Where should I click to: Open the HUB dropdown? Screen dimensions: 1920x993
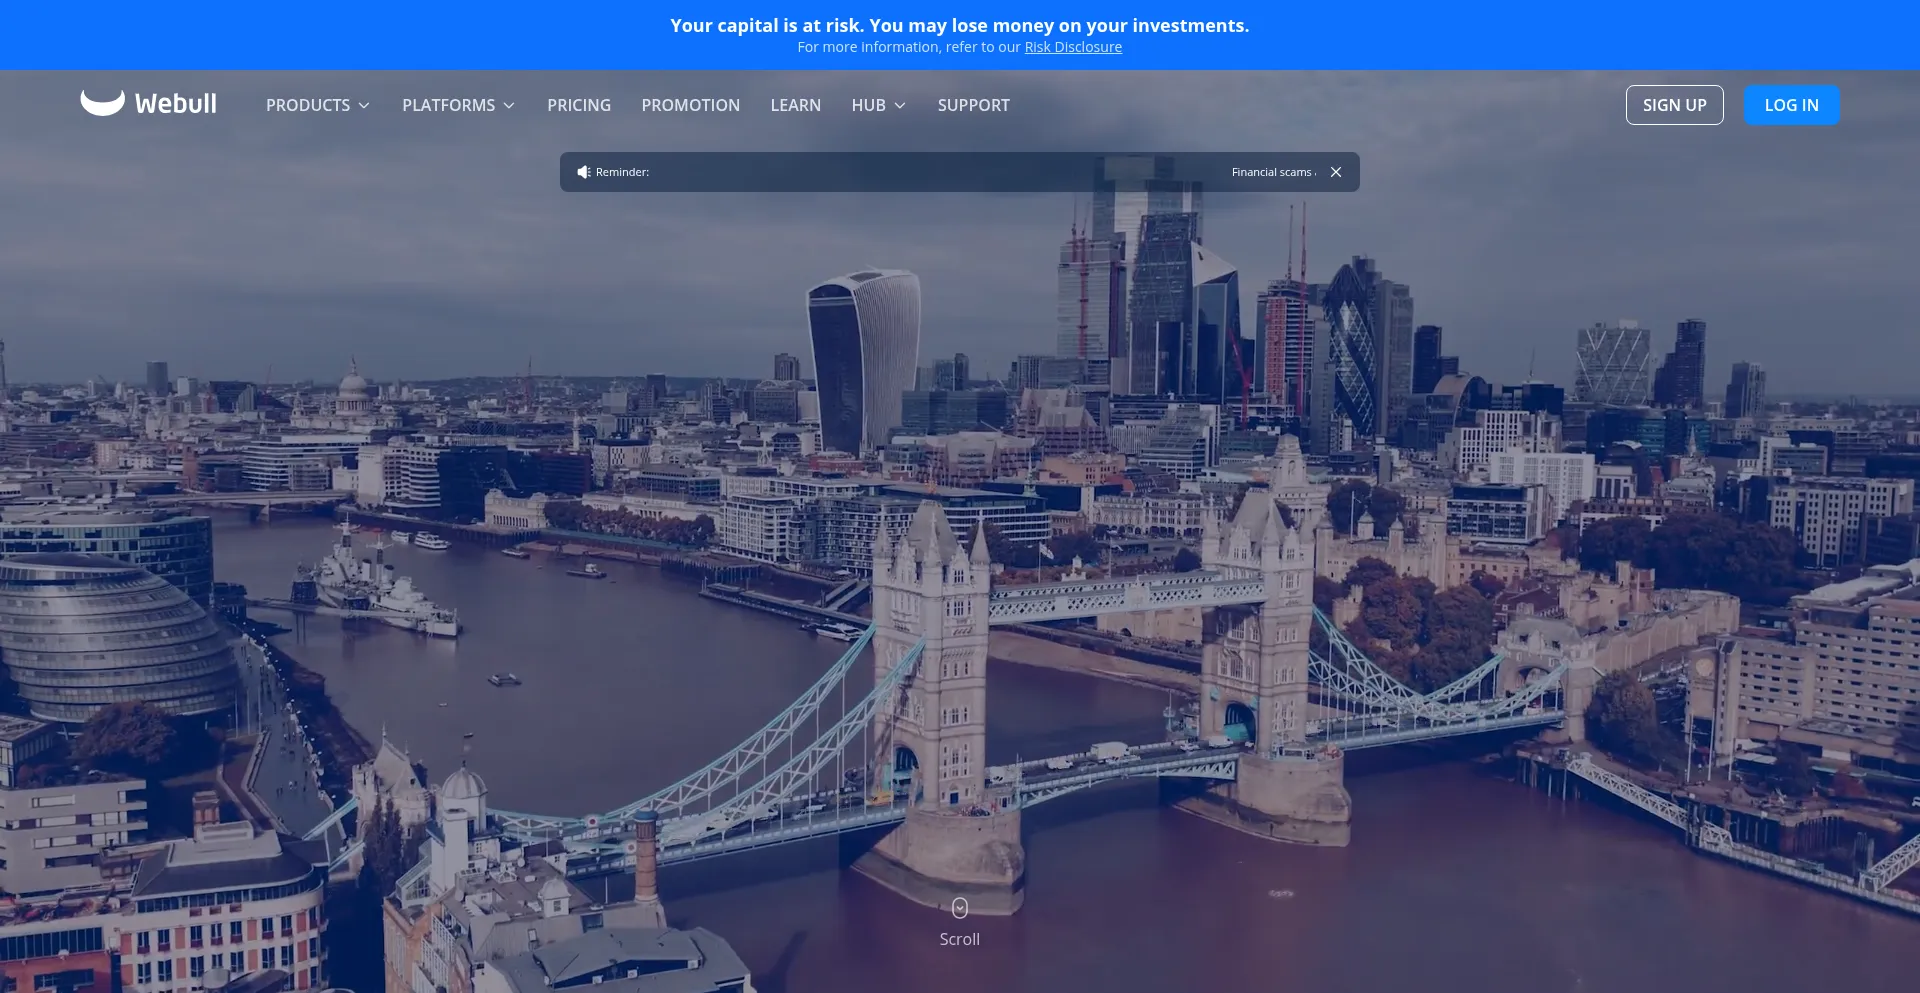click(877, 105)
